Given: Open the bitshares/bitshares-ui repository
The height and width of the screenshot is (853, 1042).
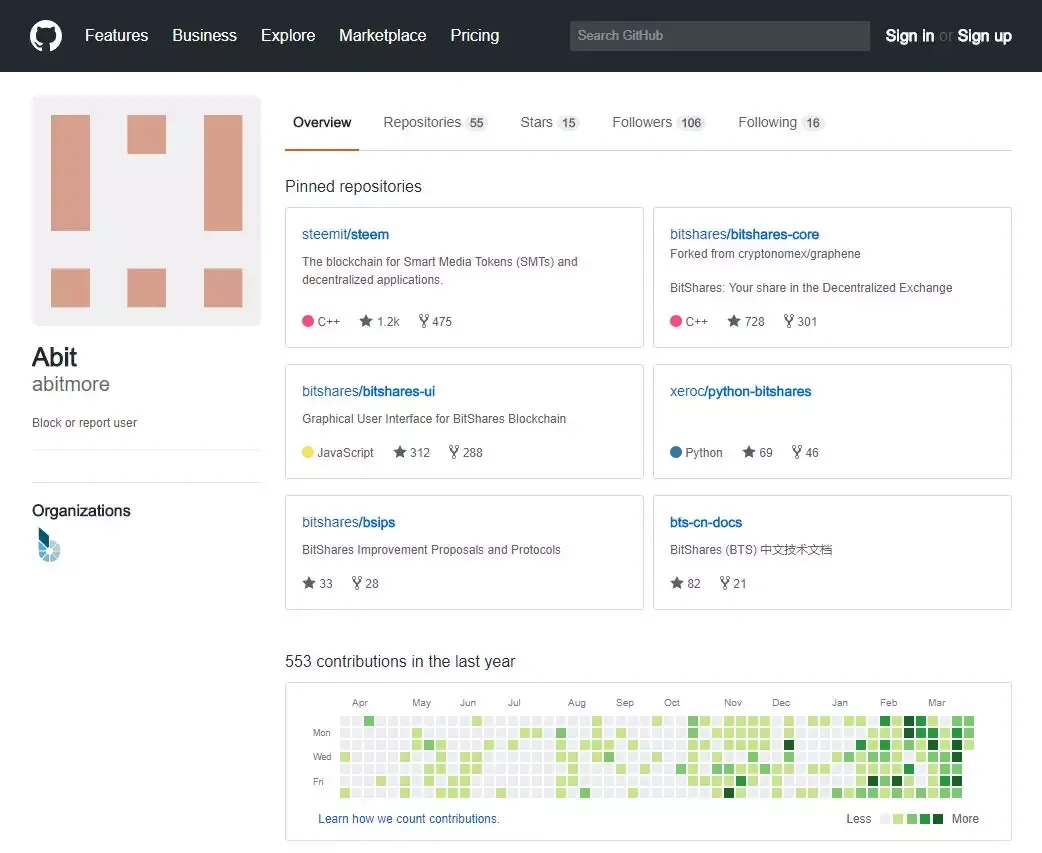Looking at the screenshot, I should pos(368,391).
